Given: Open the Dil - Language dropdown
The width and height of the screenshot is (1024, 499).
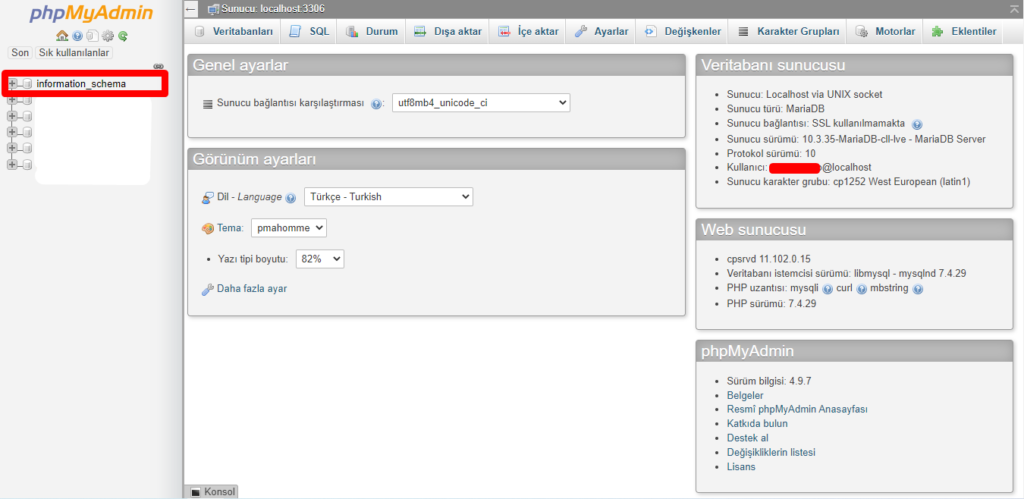Looking at the screenshot, I should point(388,197).
